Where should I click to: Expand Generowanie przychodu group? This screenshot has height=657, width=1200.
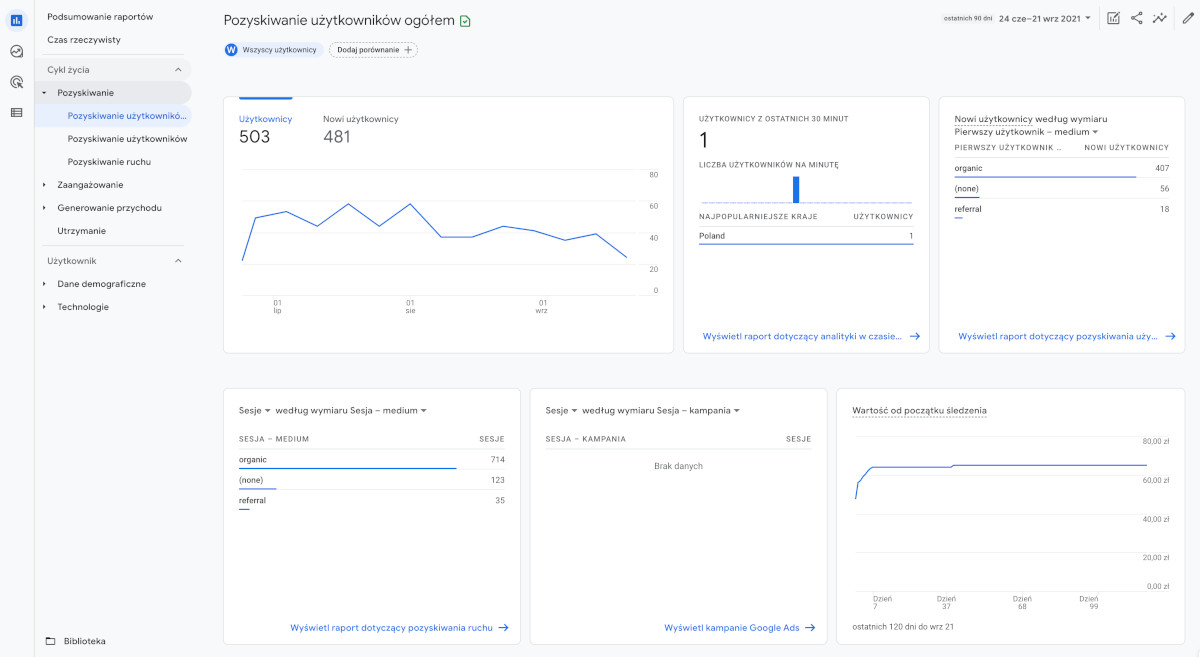[44, 208]
